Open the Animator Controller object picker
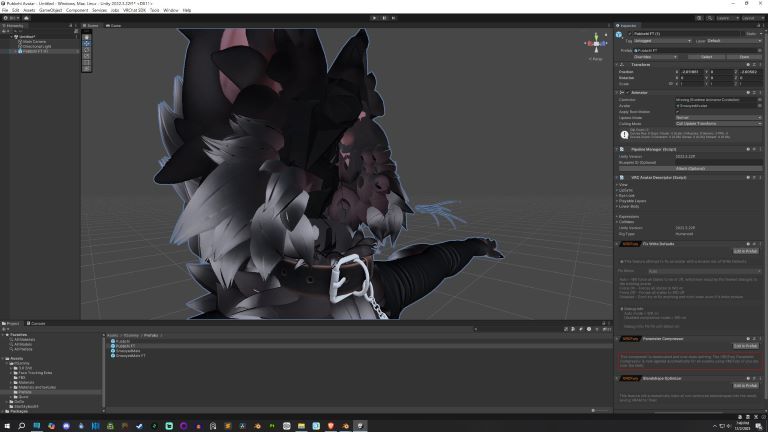Screen dimensions: 768x432 click(x=760, y=100)
